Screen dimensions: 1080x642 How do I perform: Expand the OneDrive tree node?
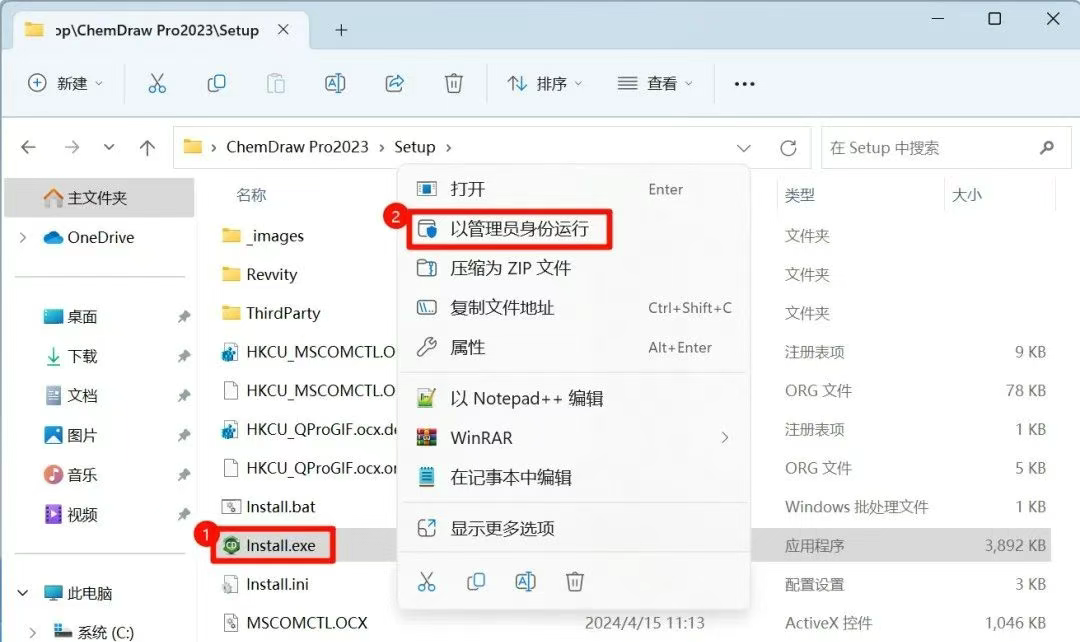23,238
